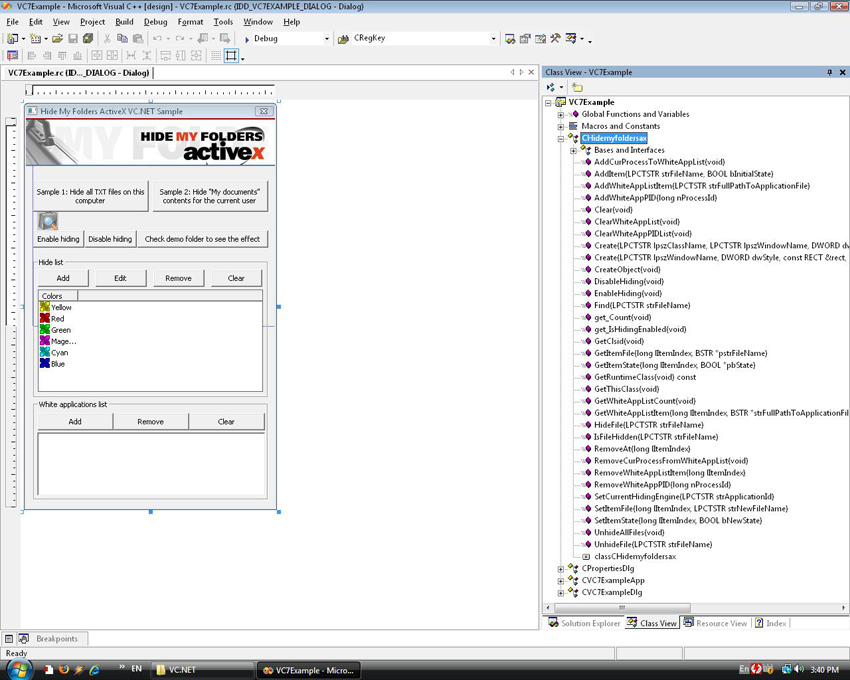The height and width of the screenshot is (680, 850).
Task: Click the Class View horizontal scrollbar thumb
Action: pos(622,608)
